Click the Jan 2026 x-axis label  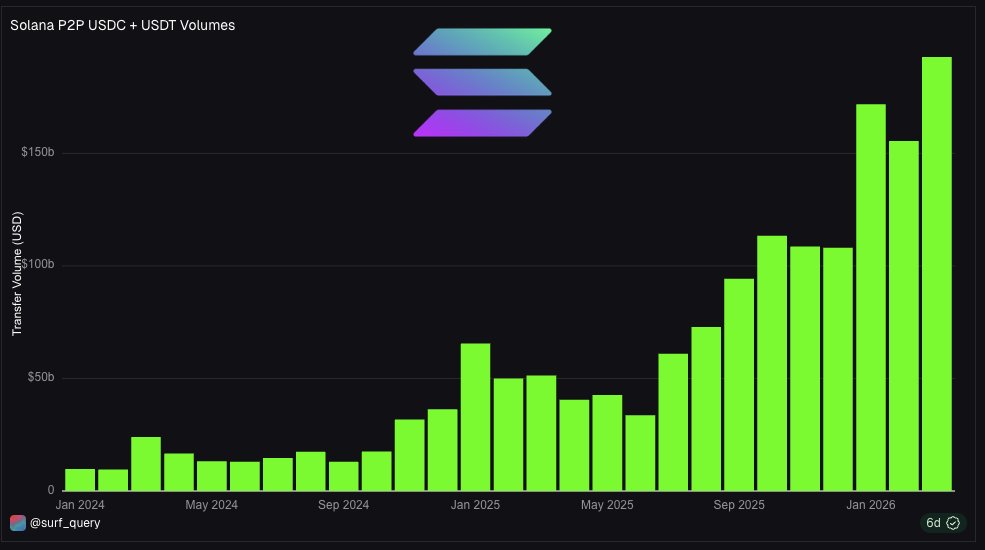click(x=870, y=504)
